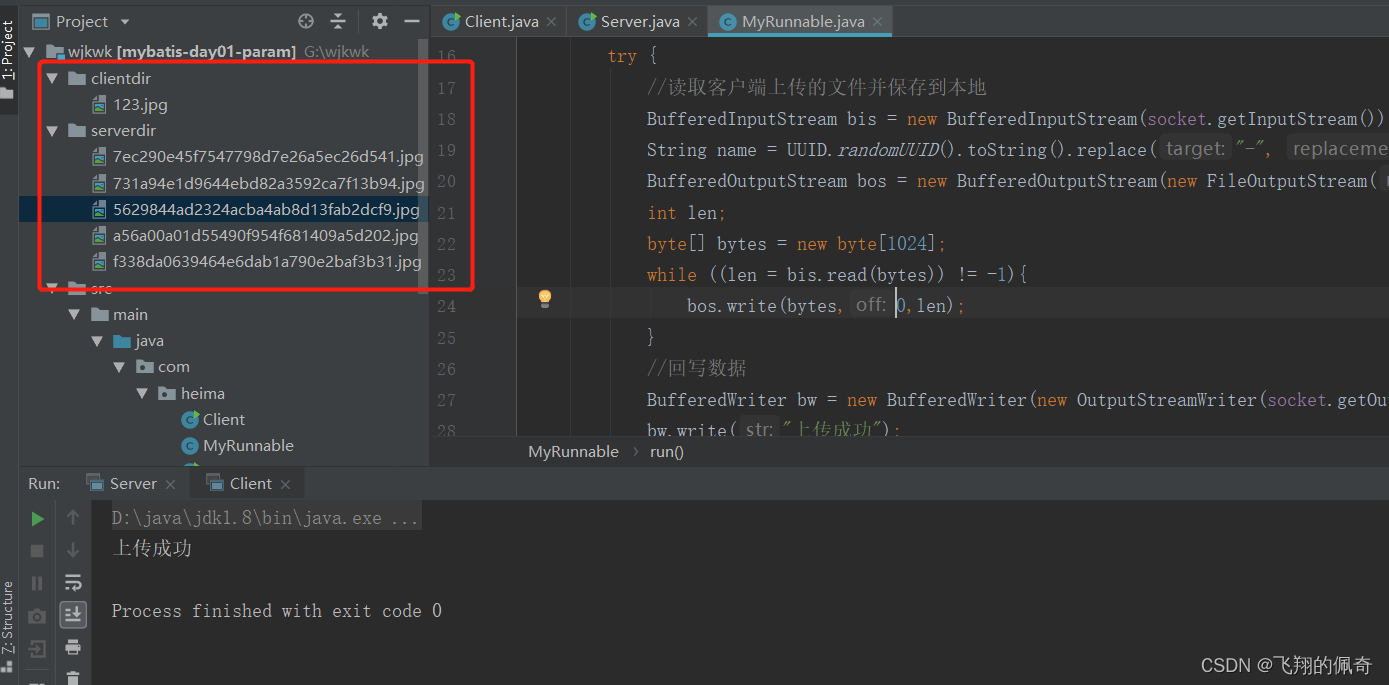Select a56a00a01d55490f954f681409a5d202.jpg file
The width and height of the screenshot is (1389, 685).
point(255,236)
